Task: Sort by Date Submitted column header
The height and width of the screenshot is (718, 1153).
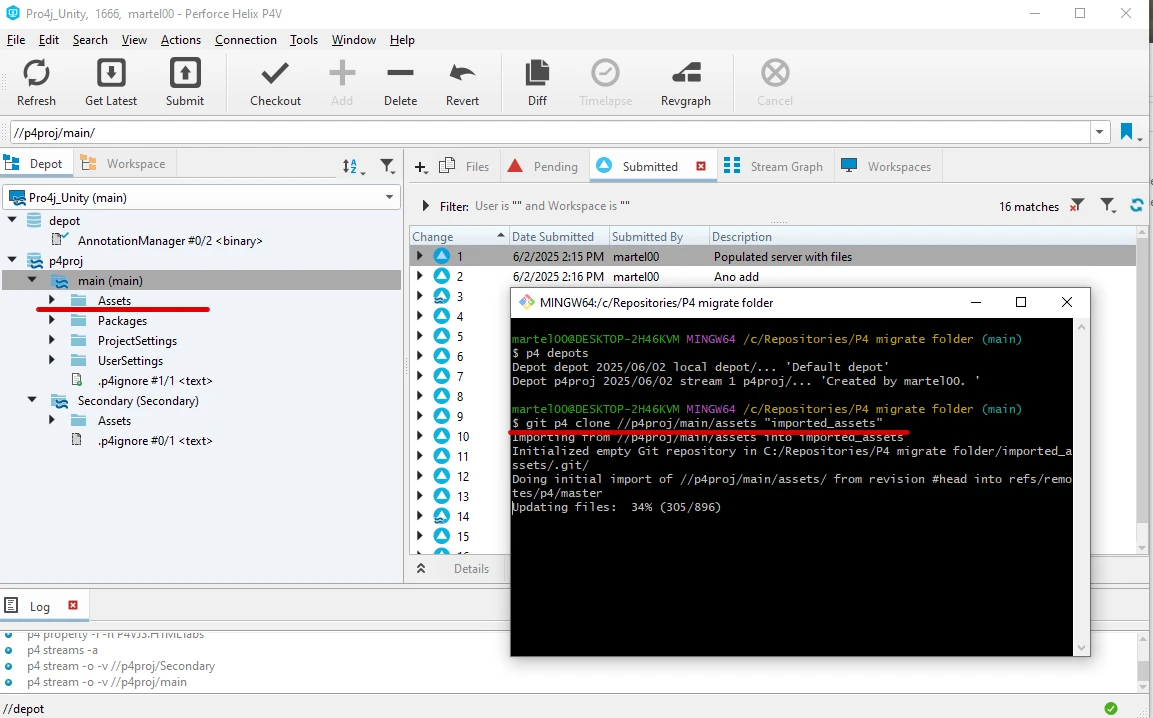Action: tap(552, 237)
